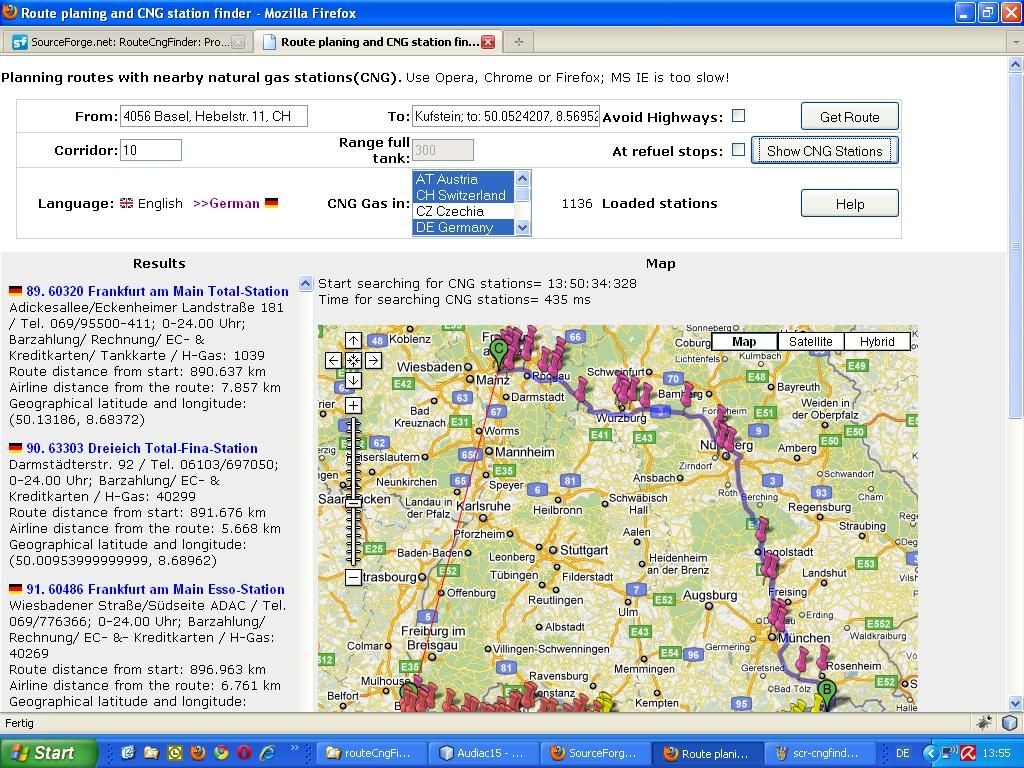Click the map zoom slider handle
1024x768 pixels.
[353, 503]
